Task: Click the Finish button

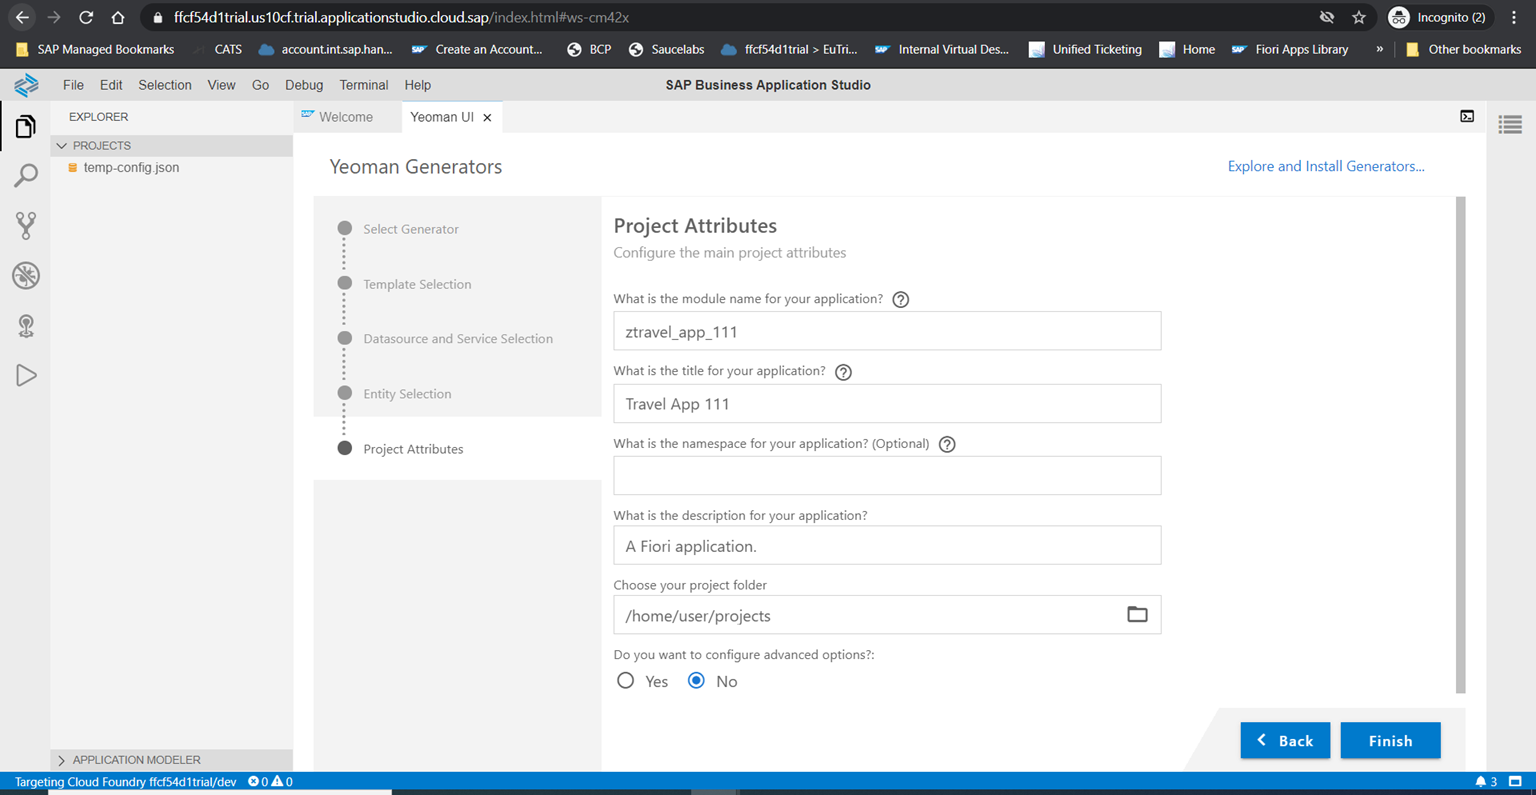Action: click(1390, 740)
